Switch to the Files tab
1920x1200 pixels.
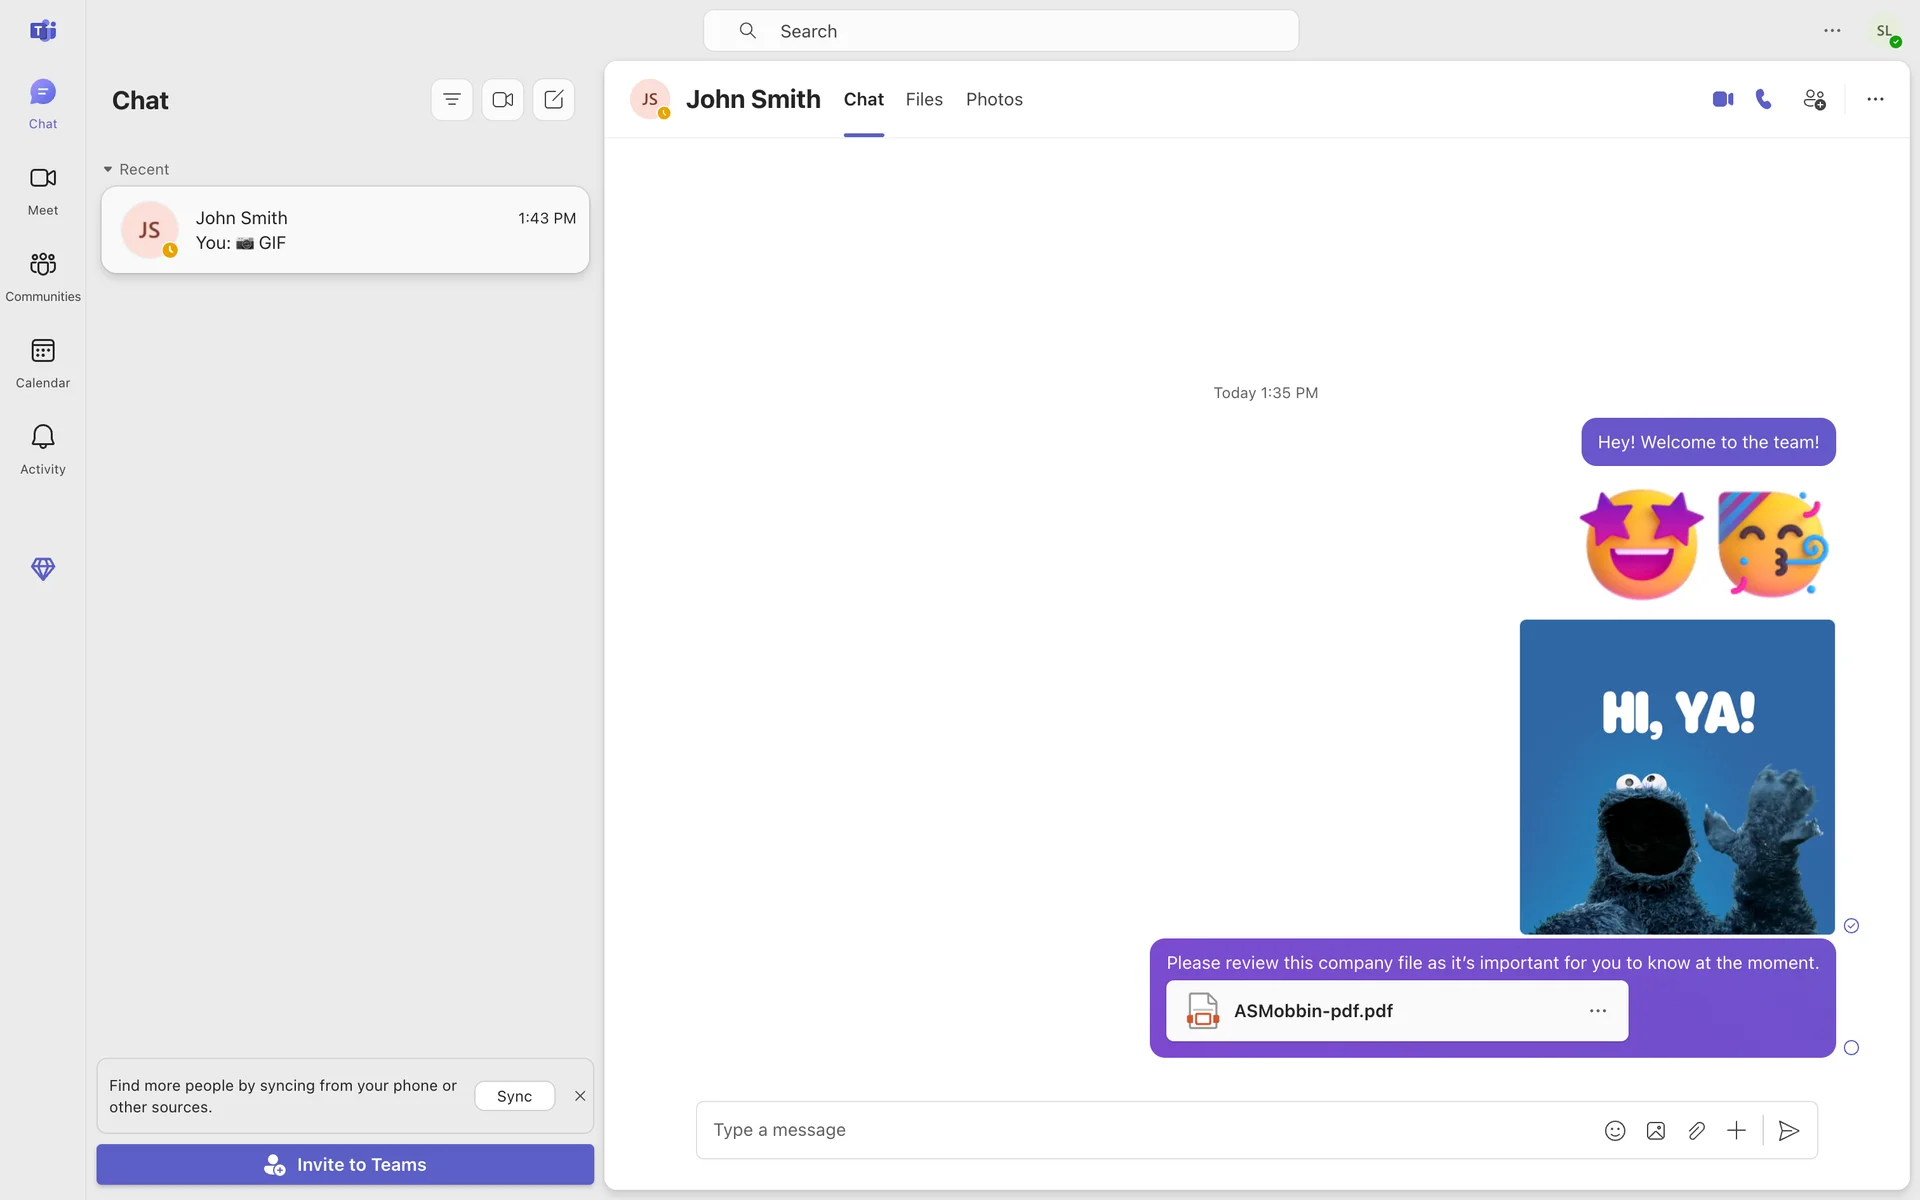924,99
